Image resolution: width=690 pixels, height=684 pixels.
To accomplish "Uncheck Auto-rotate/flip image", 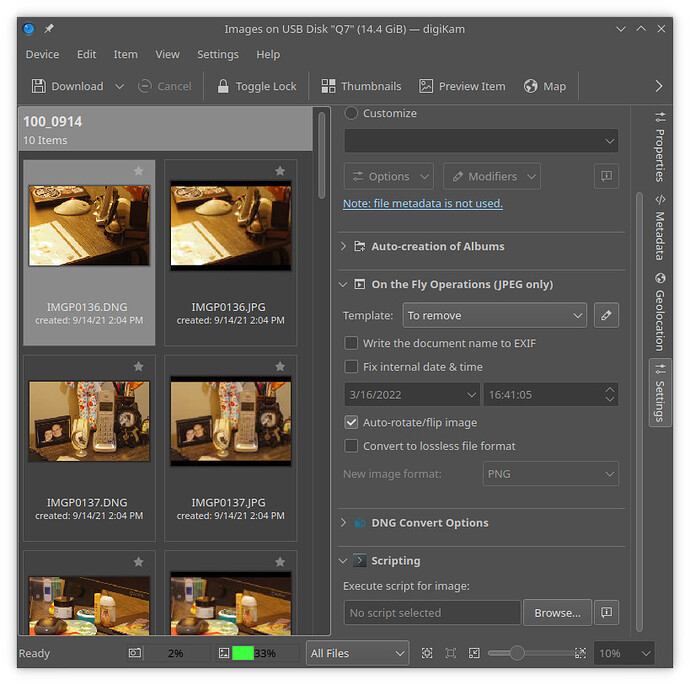I will 351,422.
